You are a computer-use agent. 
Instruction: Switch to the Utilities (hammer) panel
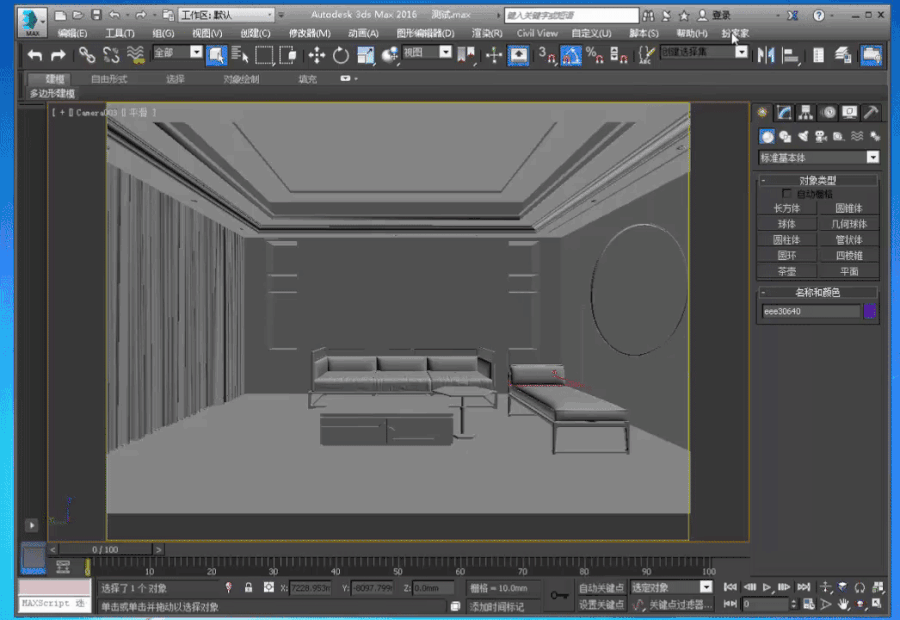871,113
